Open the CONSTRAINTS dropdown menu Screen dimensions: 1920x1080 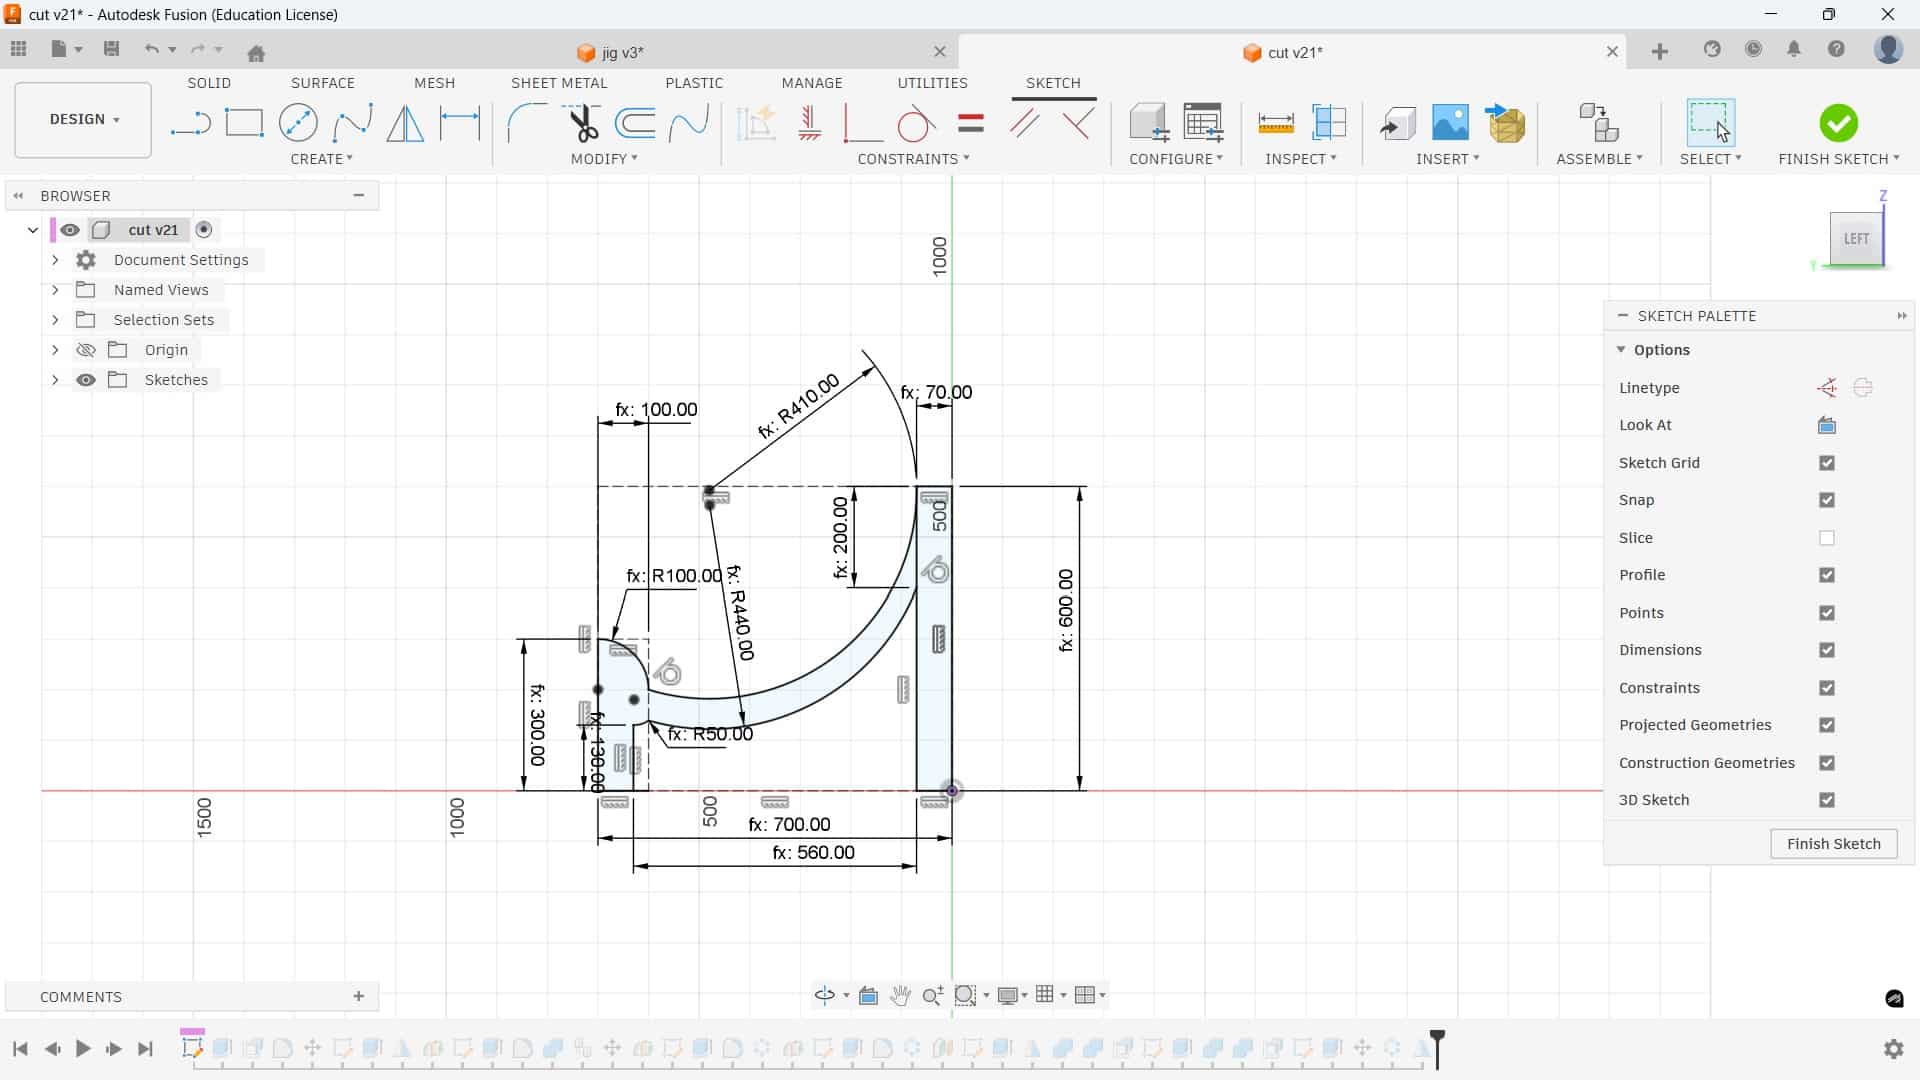(x=913, y=159)
